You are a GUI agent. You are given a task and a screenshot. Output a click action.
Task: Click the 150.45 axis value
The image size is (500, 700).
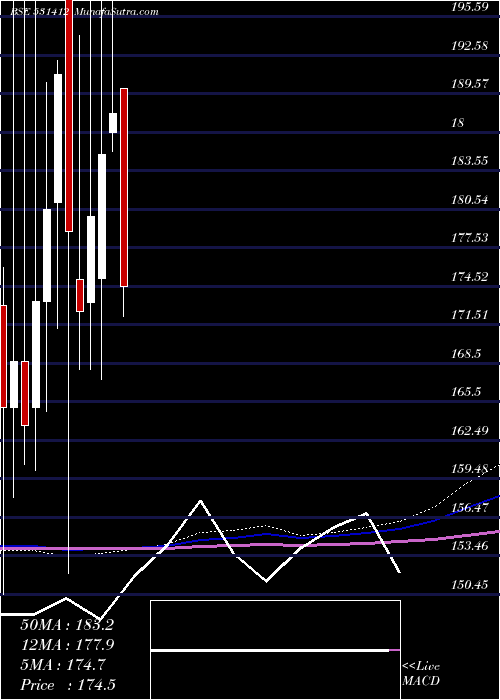(469, 584)
